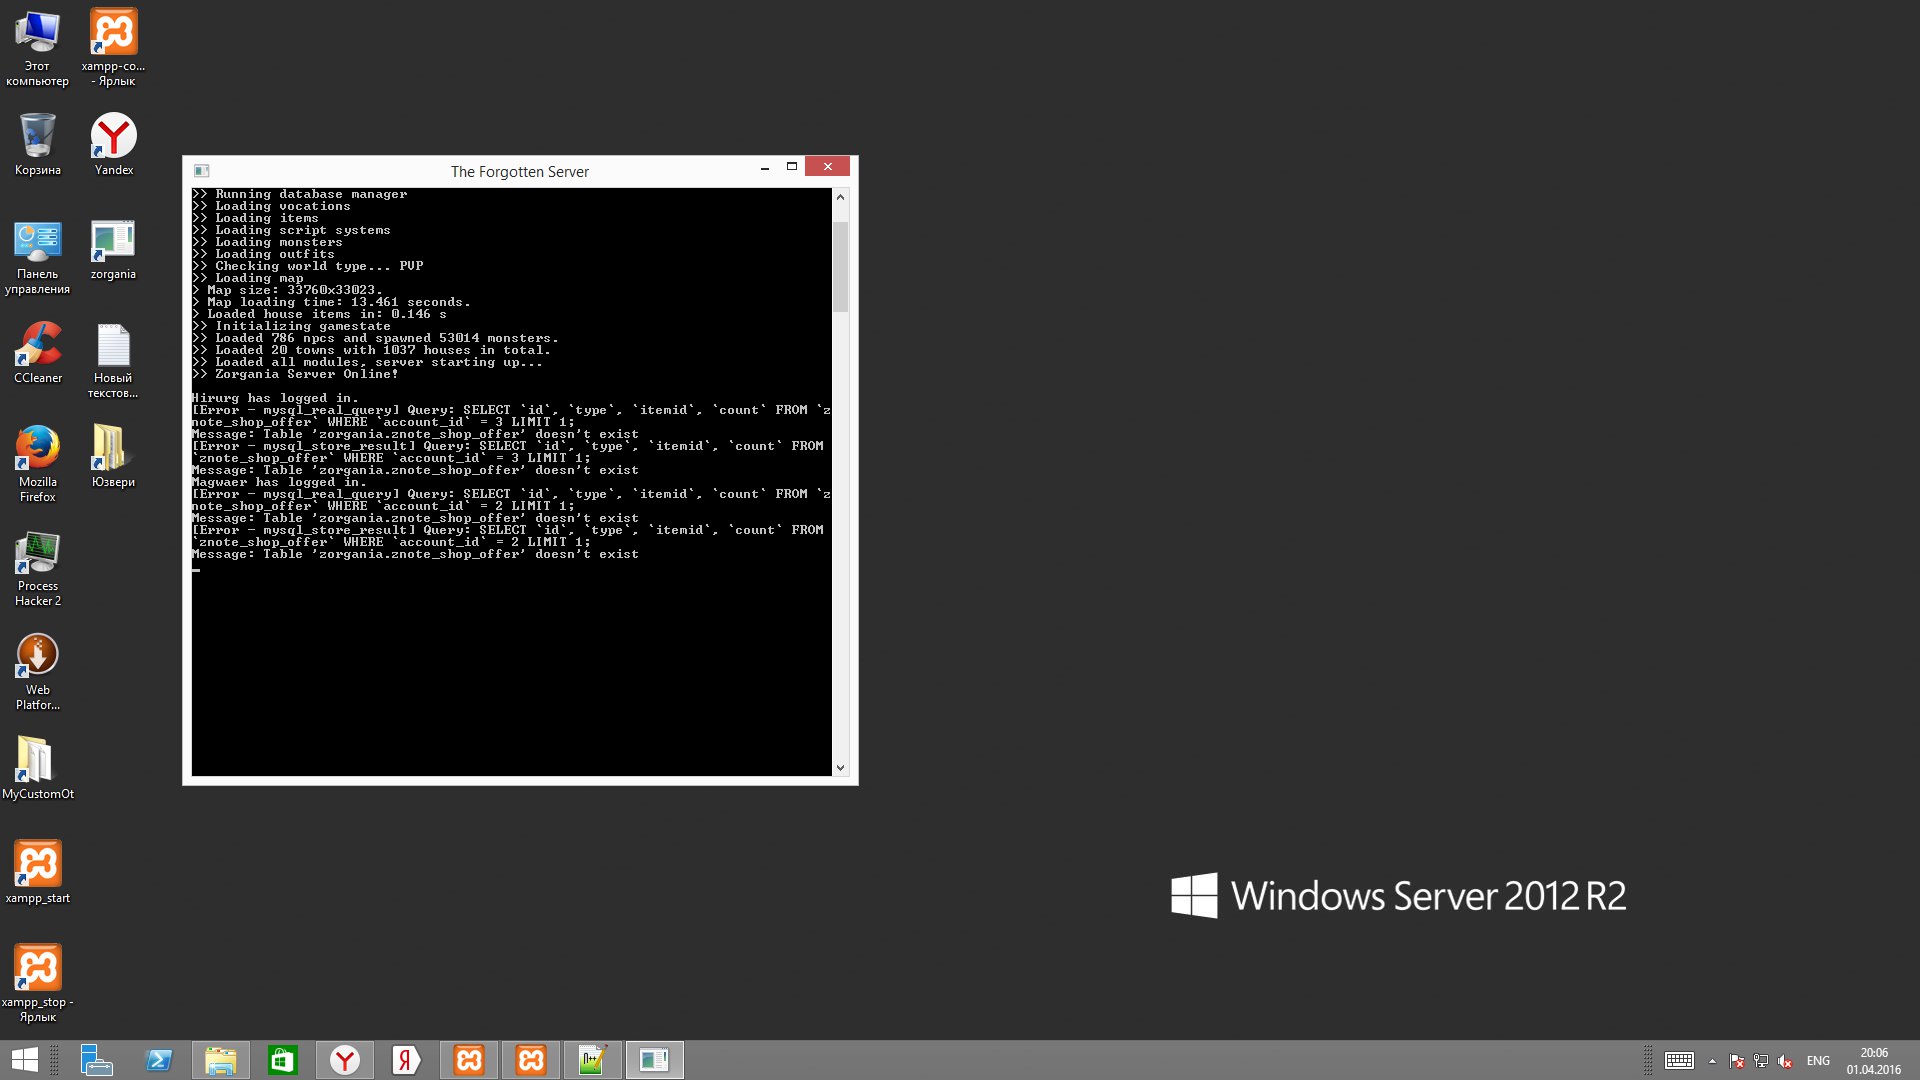This screenshot has height=1080, width=1920.
Task: Select the Web Platform installer desktop icon
Action: coord(37,672)
